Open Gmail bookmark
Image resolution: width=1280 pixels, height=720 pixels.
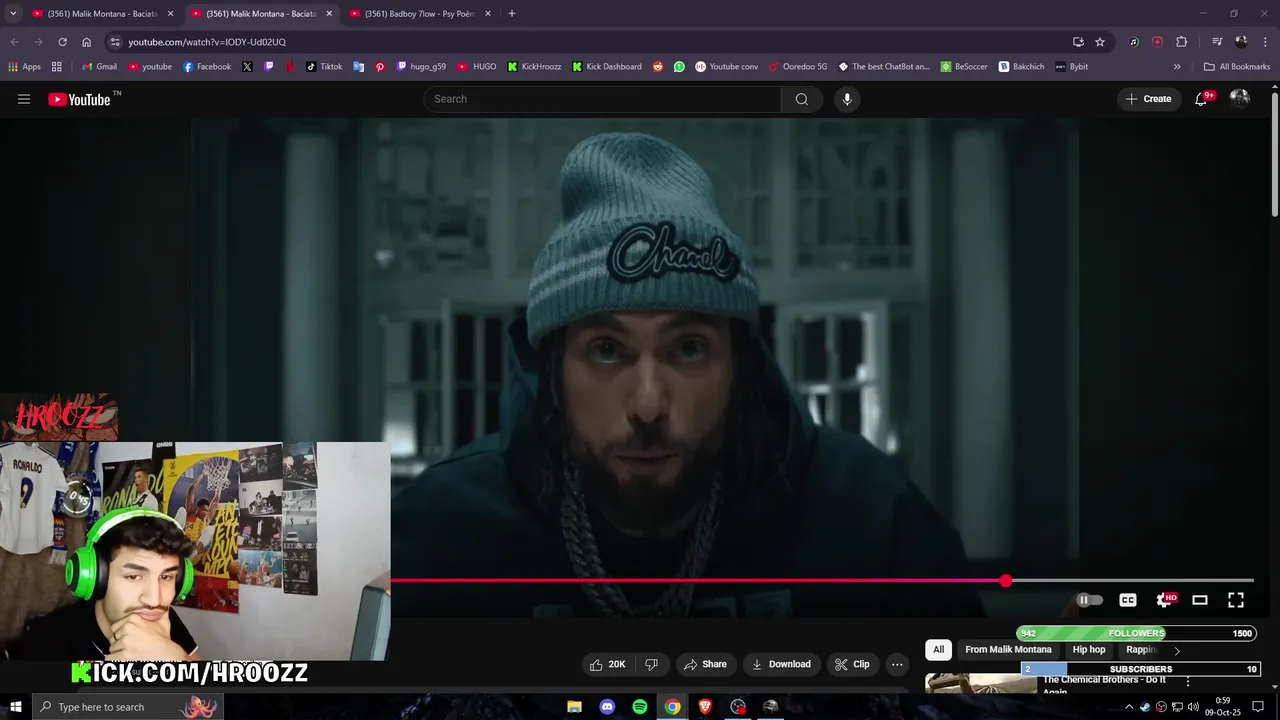coord(99,67)
